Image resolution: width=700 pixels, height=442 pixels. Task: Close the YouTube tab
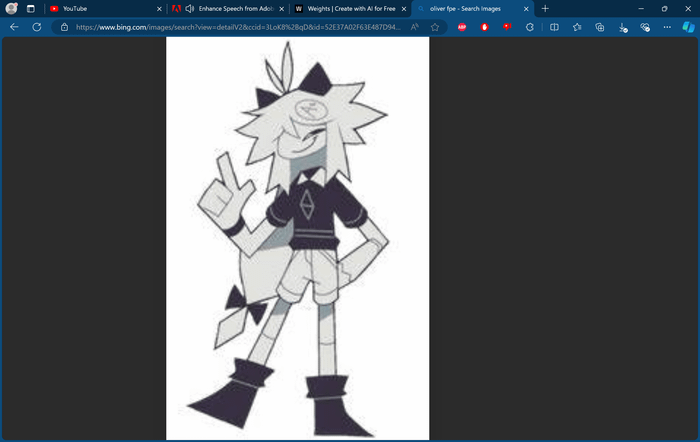click(x=159, y=9)
